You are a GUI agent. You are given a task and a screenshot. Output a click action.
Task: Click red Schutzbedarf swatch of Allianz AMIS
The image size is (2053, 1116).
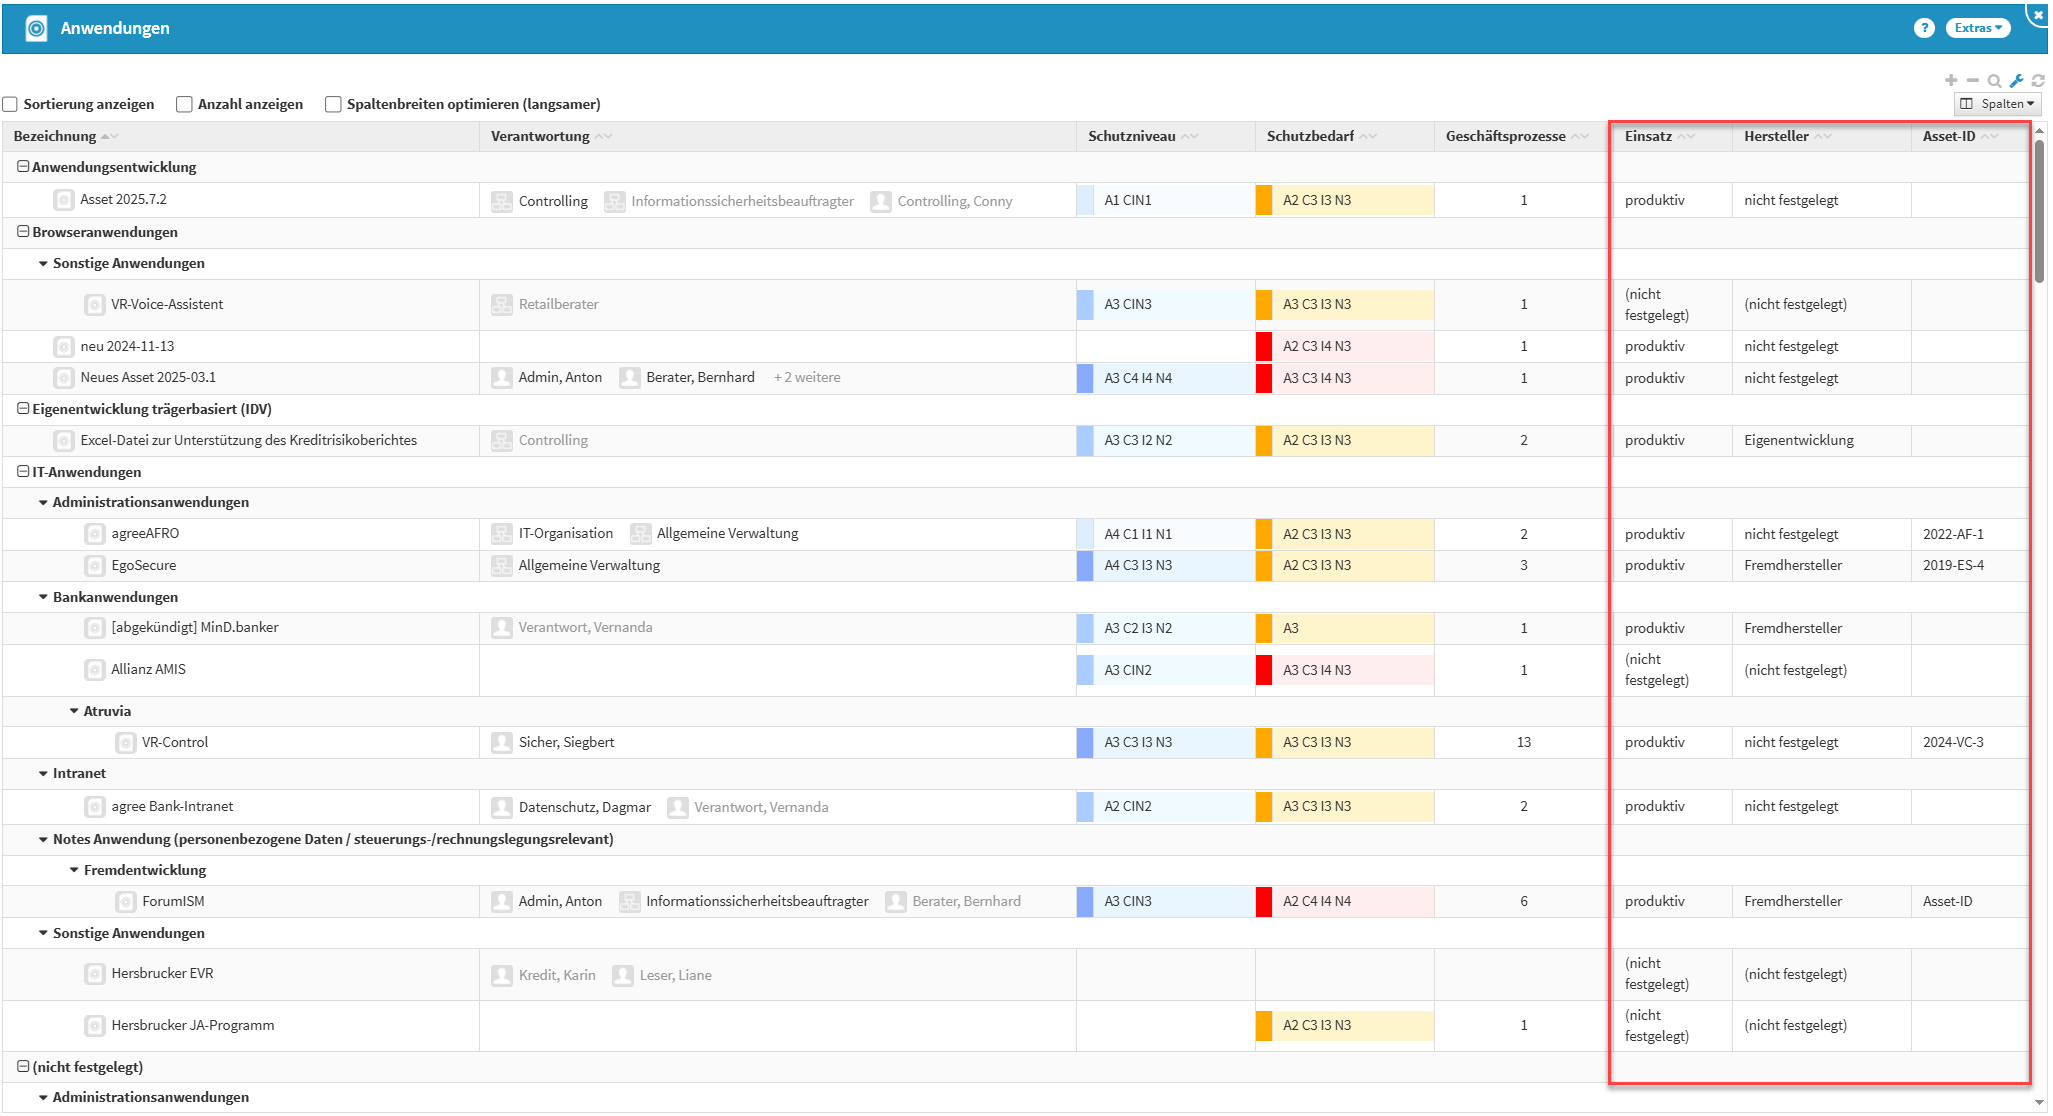point(1264,670)
